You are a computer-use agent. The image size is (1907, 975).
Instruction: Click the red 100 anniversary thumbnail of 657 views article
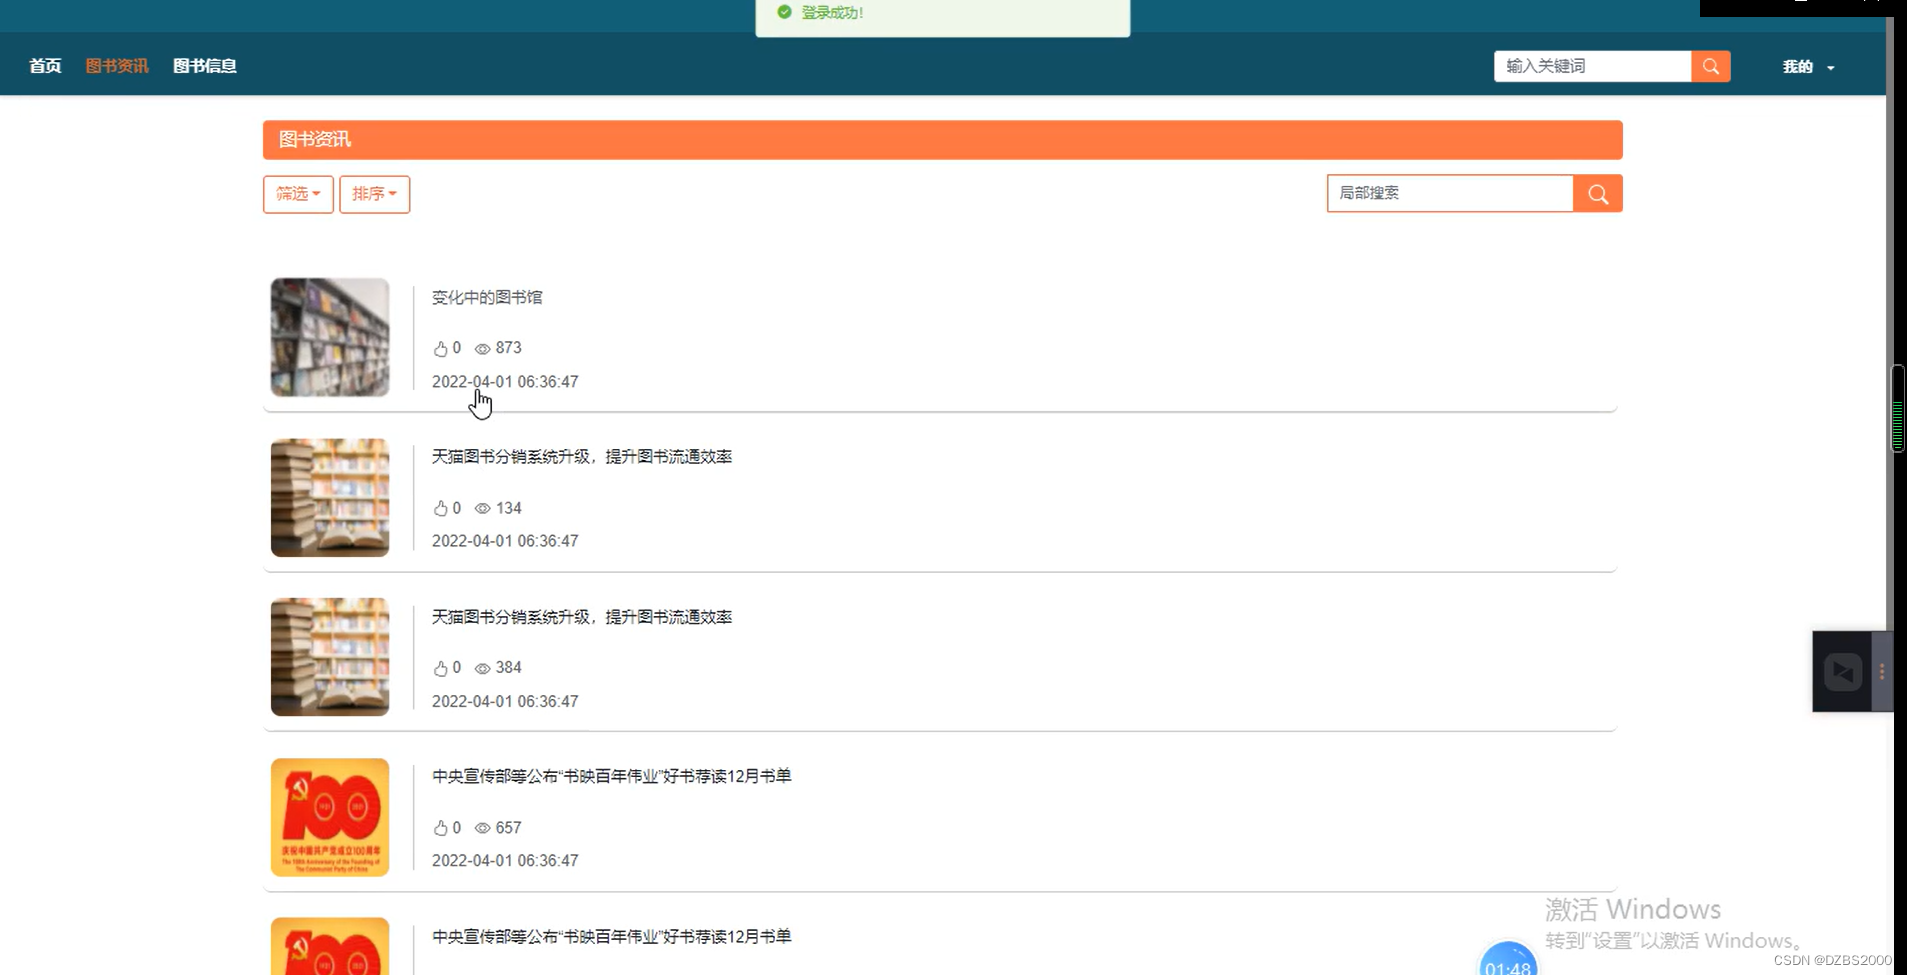coord(330,817)
